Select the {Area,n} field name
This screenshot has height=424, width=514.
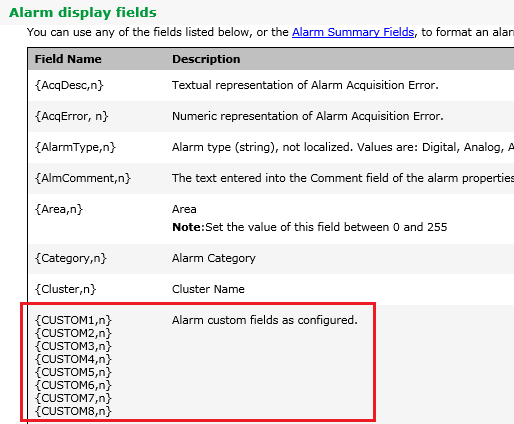59,209
